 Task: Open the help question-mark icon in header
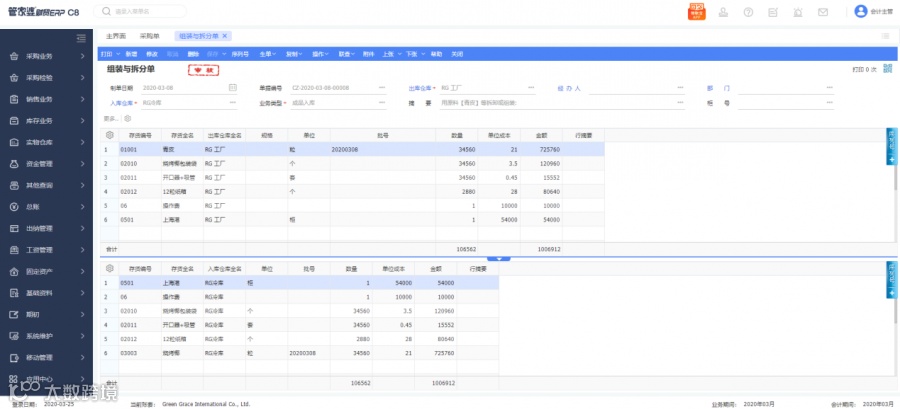click(748, 12)
